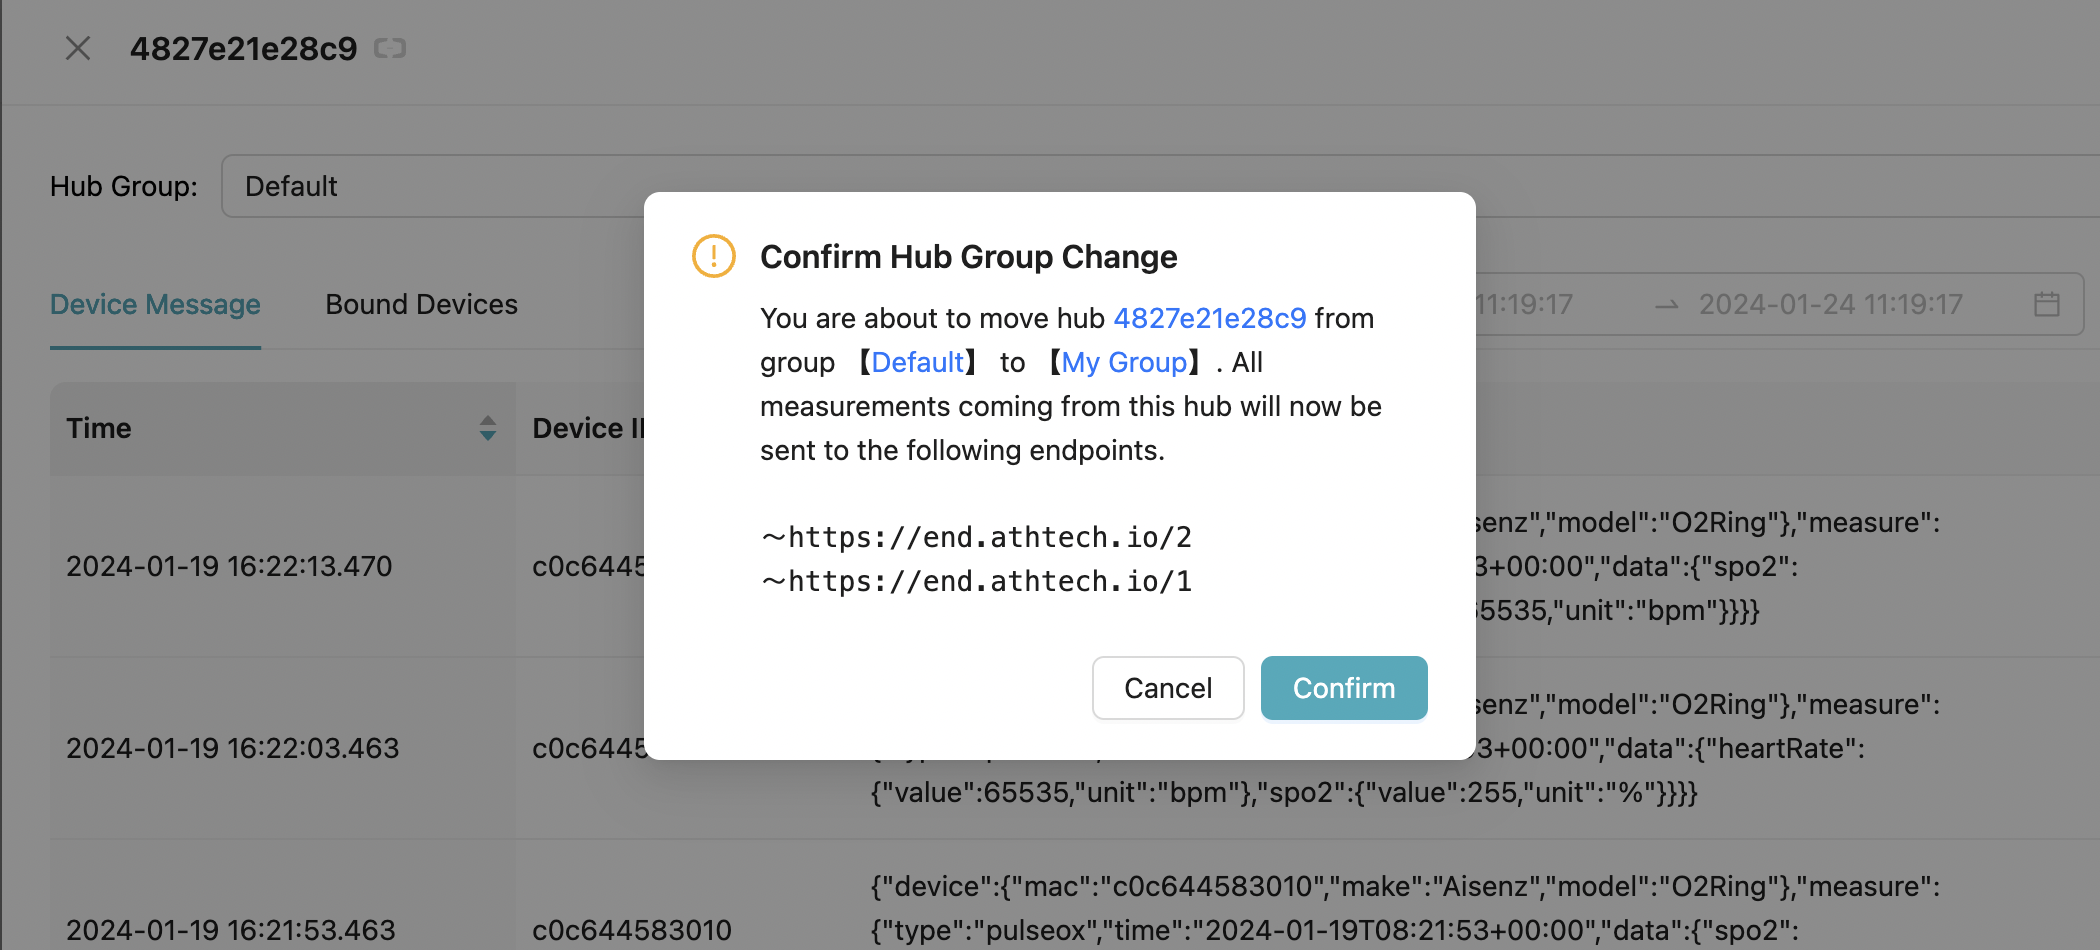Click the Time column header
Image resolution: width=2100 pixels, height=950 pixels.
pyautogui.click(x=283, y=428)
